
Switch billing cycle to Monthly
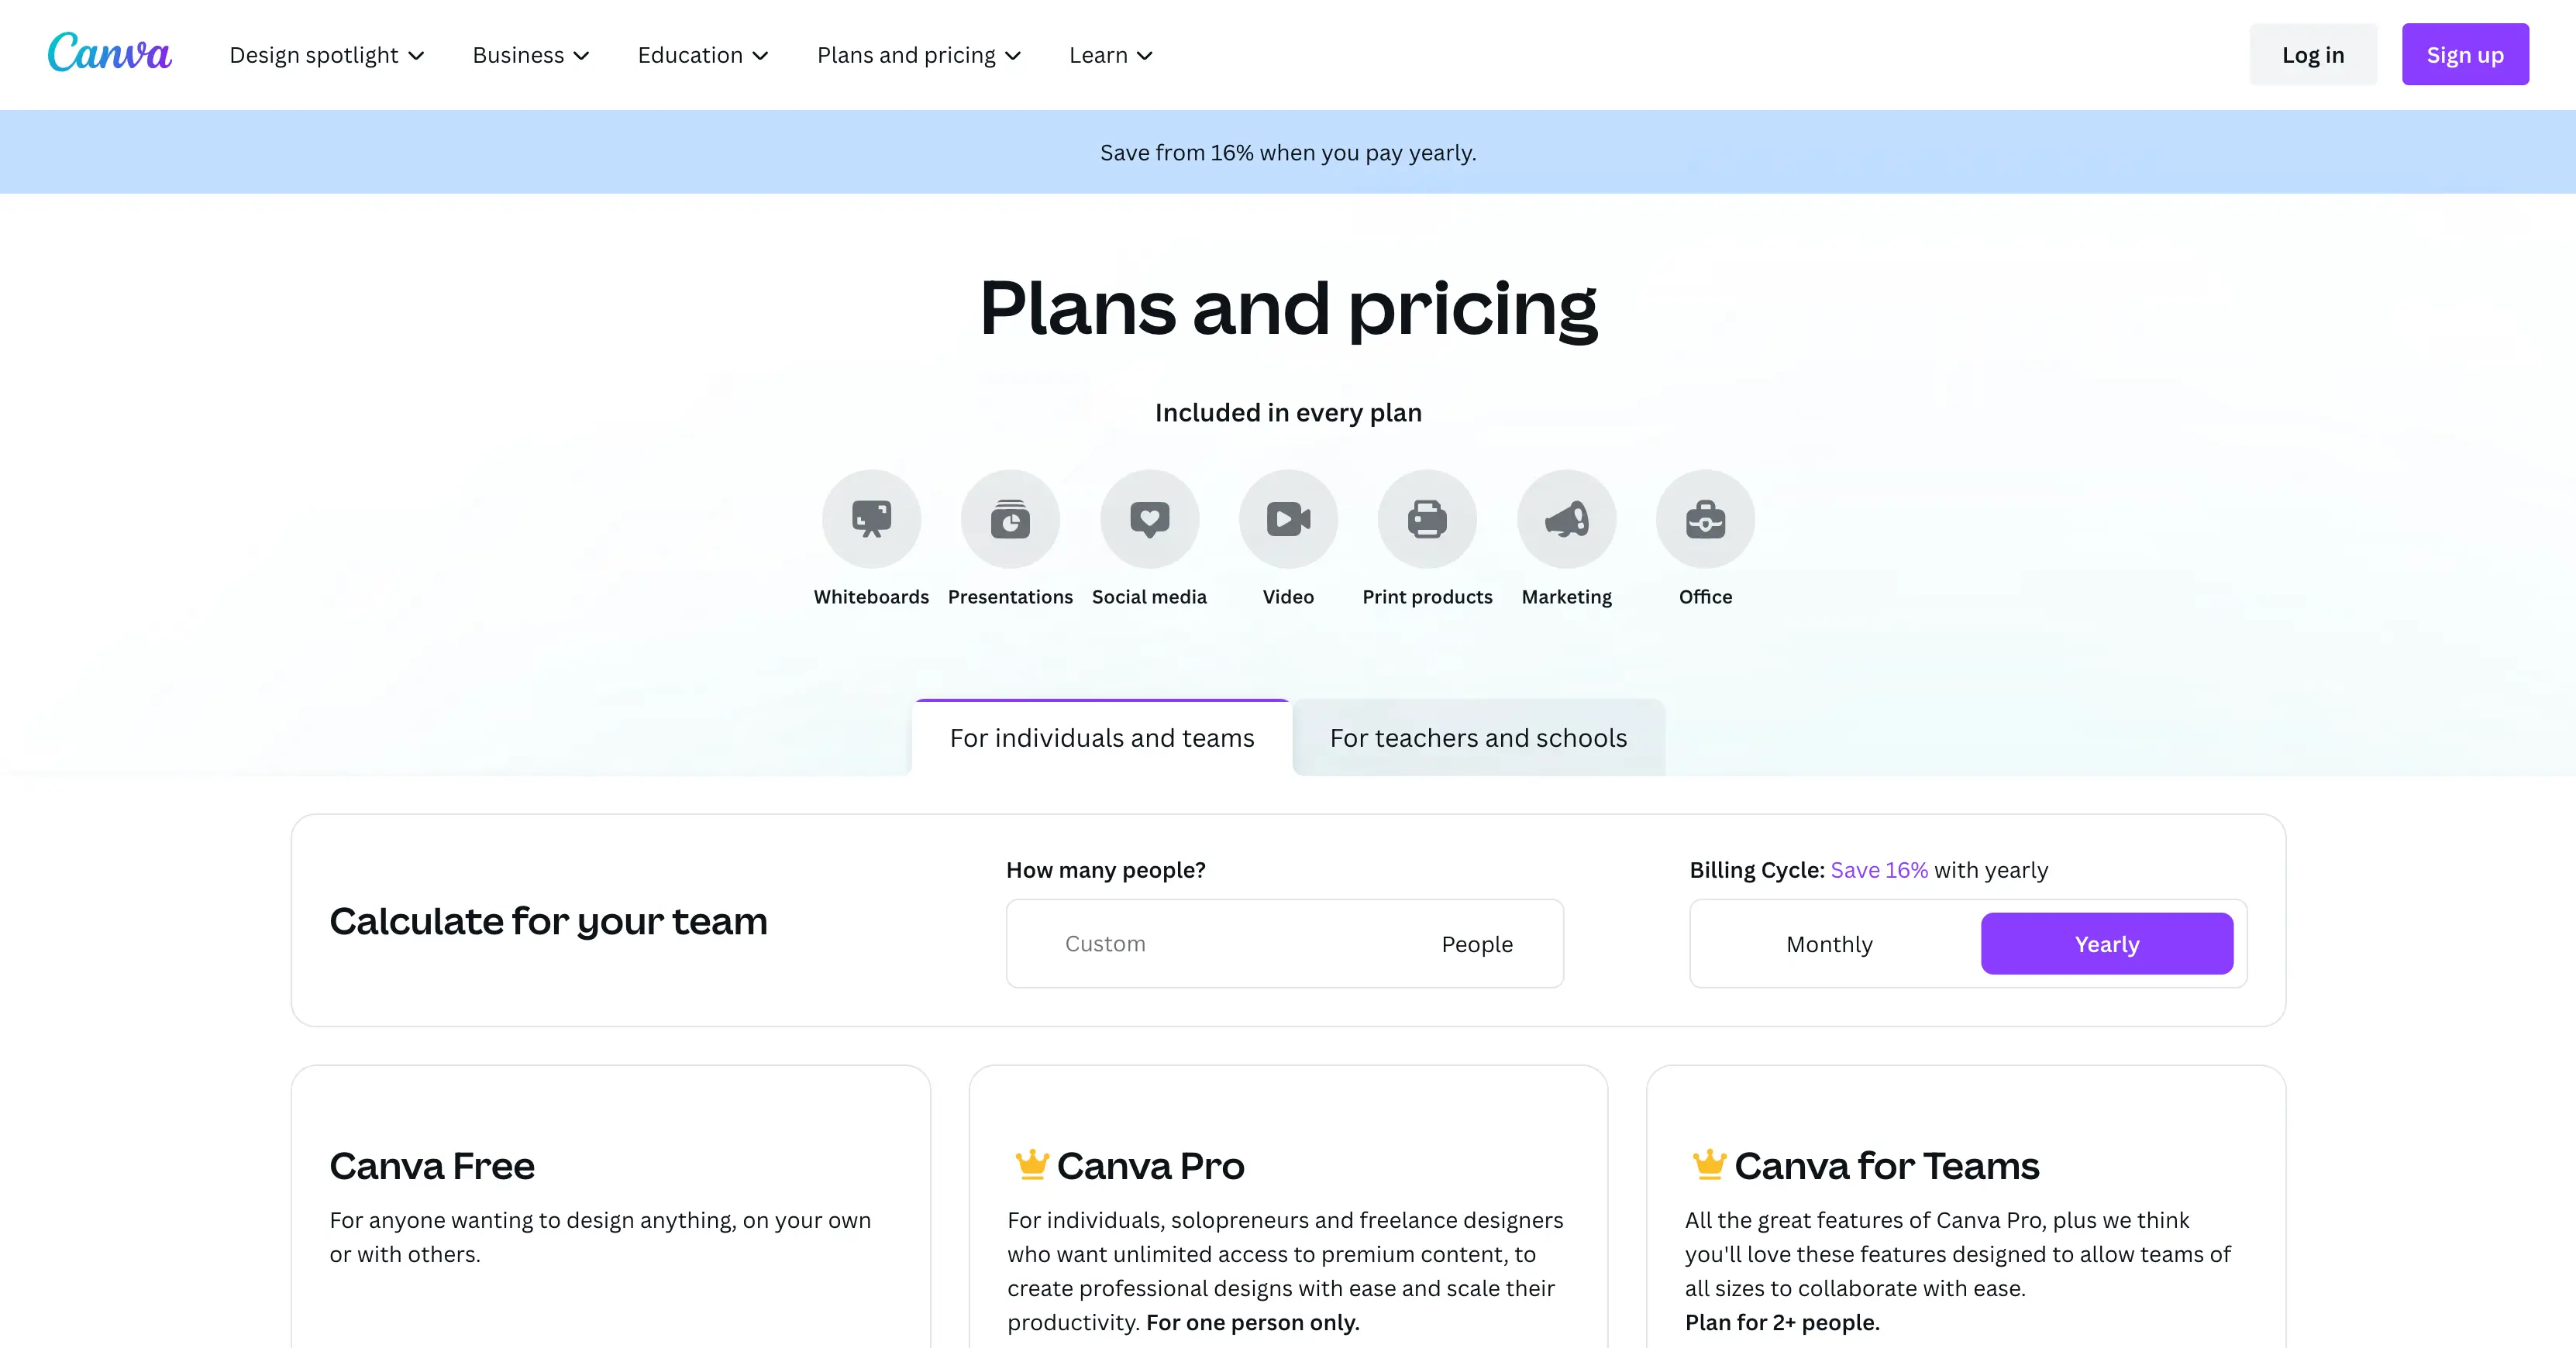[x=1829, y=944]
